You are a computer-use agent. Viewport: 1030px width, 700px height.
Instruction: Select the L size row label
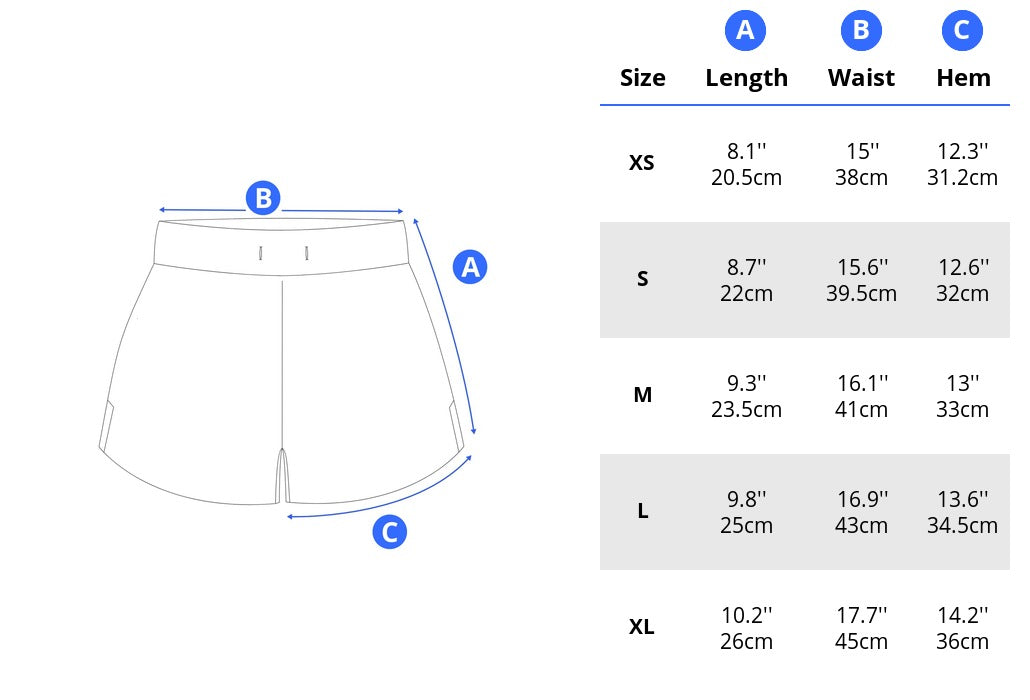coord(642,511)
